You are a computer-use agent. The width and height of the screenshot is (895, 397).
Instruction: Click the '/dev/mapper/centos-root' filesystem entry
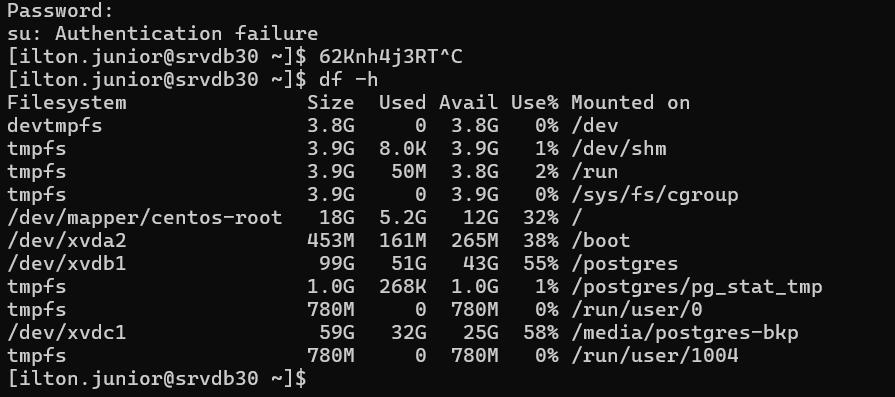145,217
